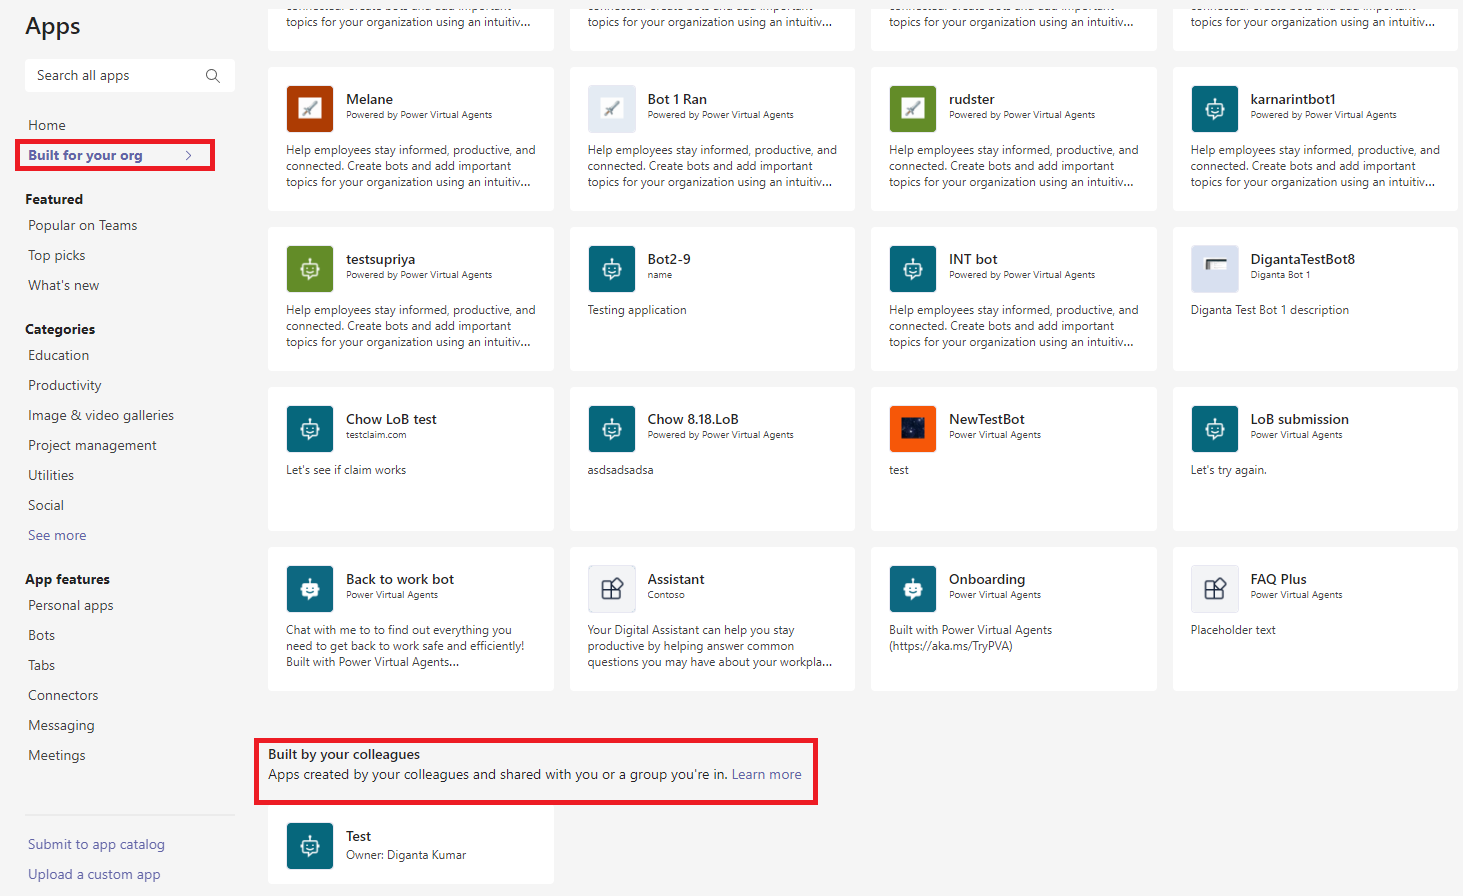Click the Onboarding app name
The height and width of the screenshot is (896, 1463).
pos(987,579)
